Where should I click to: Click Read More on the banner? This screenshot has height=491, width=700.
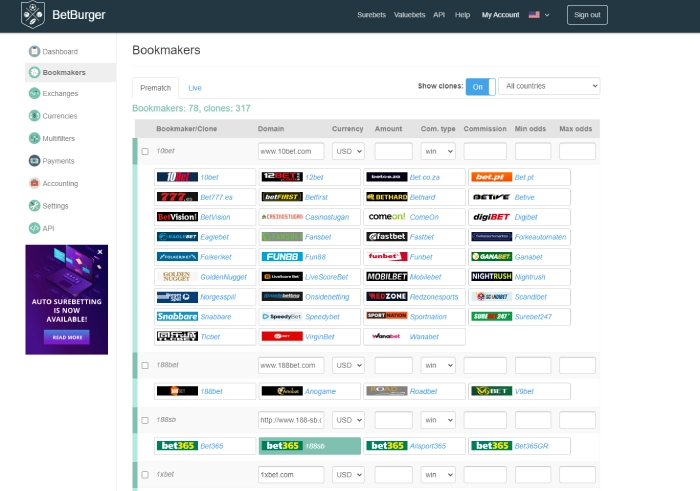coord(67,337)
